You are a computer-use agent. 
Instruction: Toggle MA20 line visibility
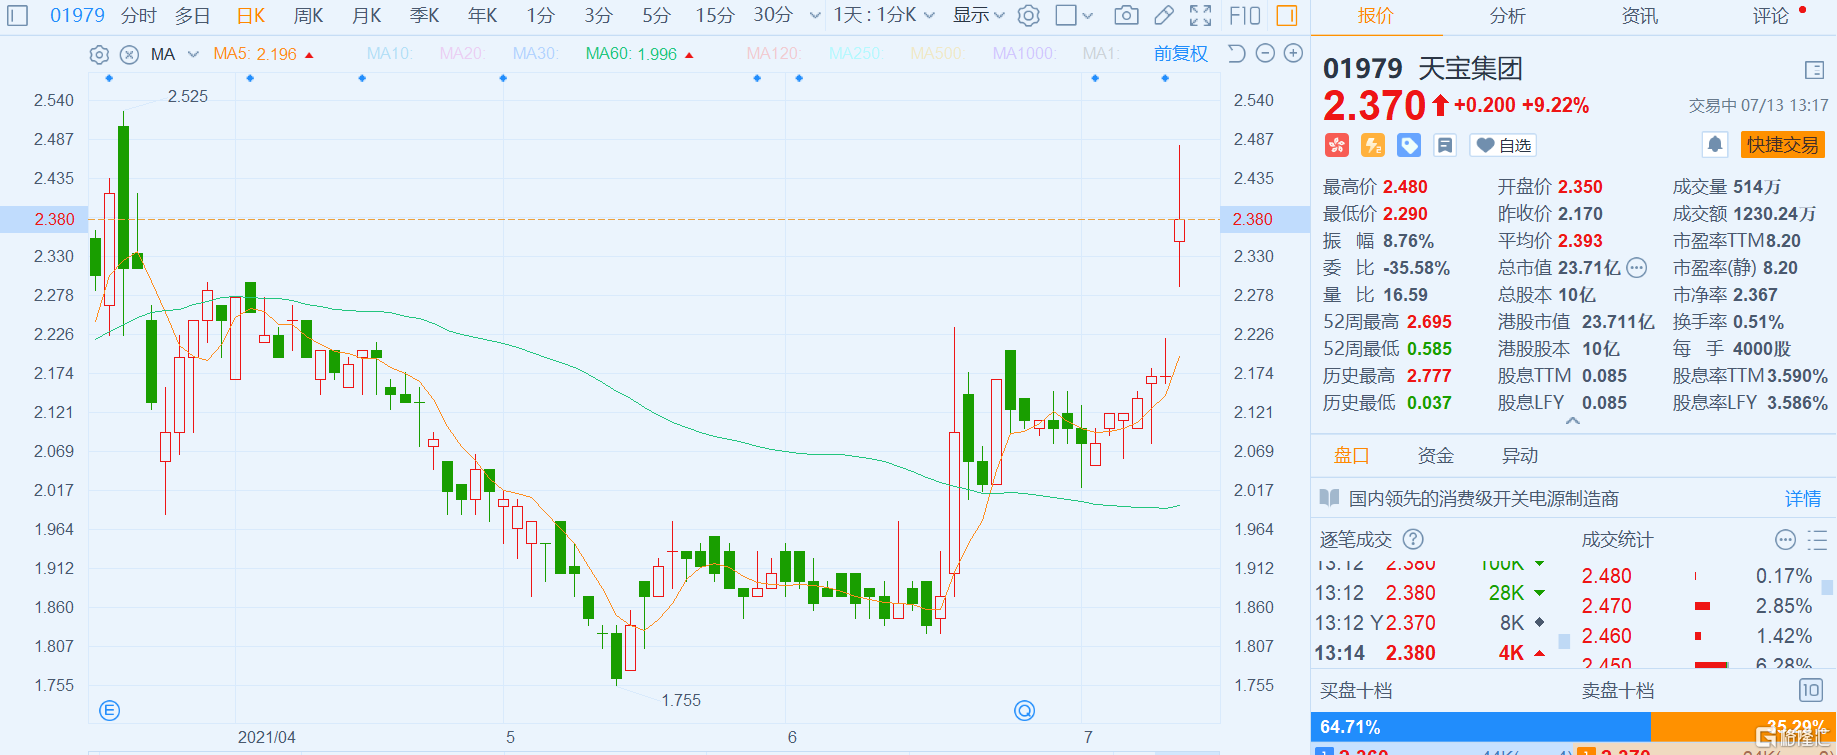click(x=462, y=53)
